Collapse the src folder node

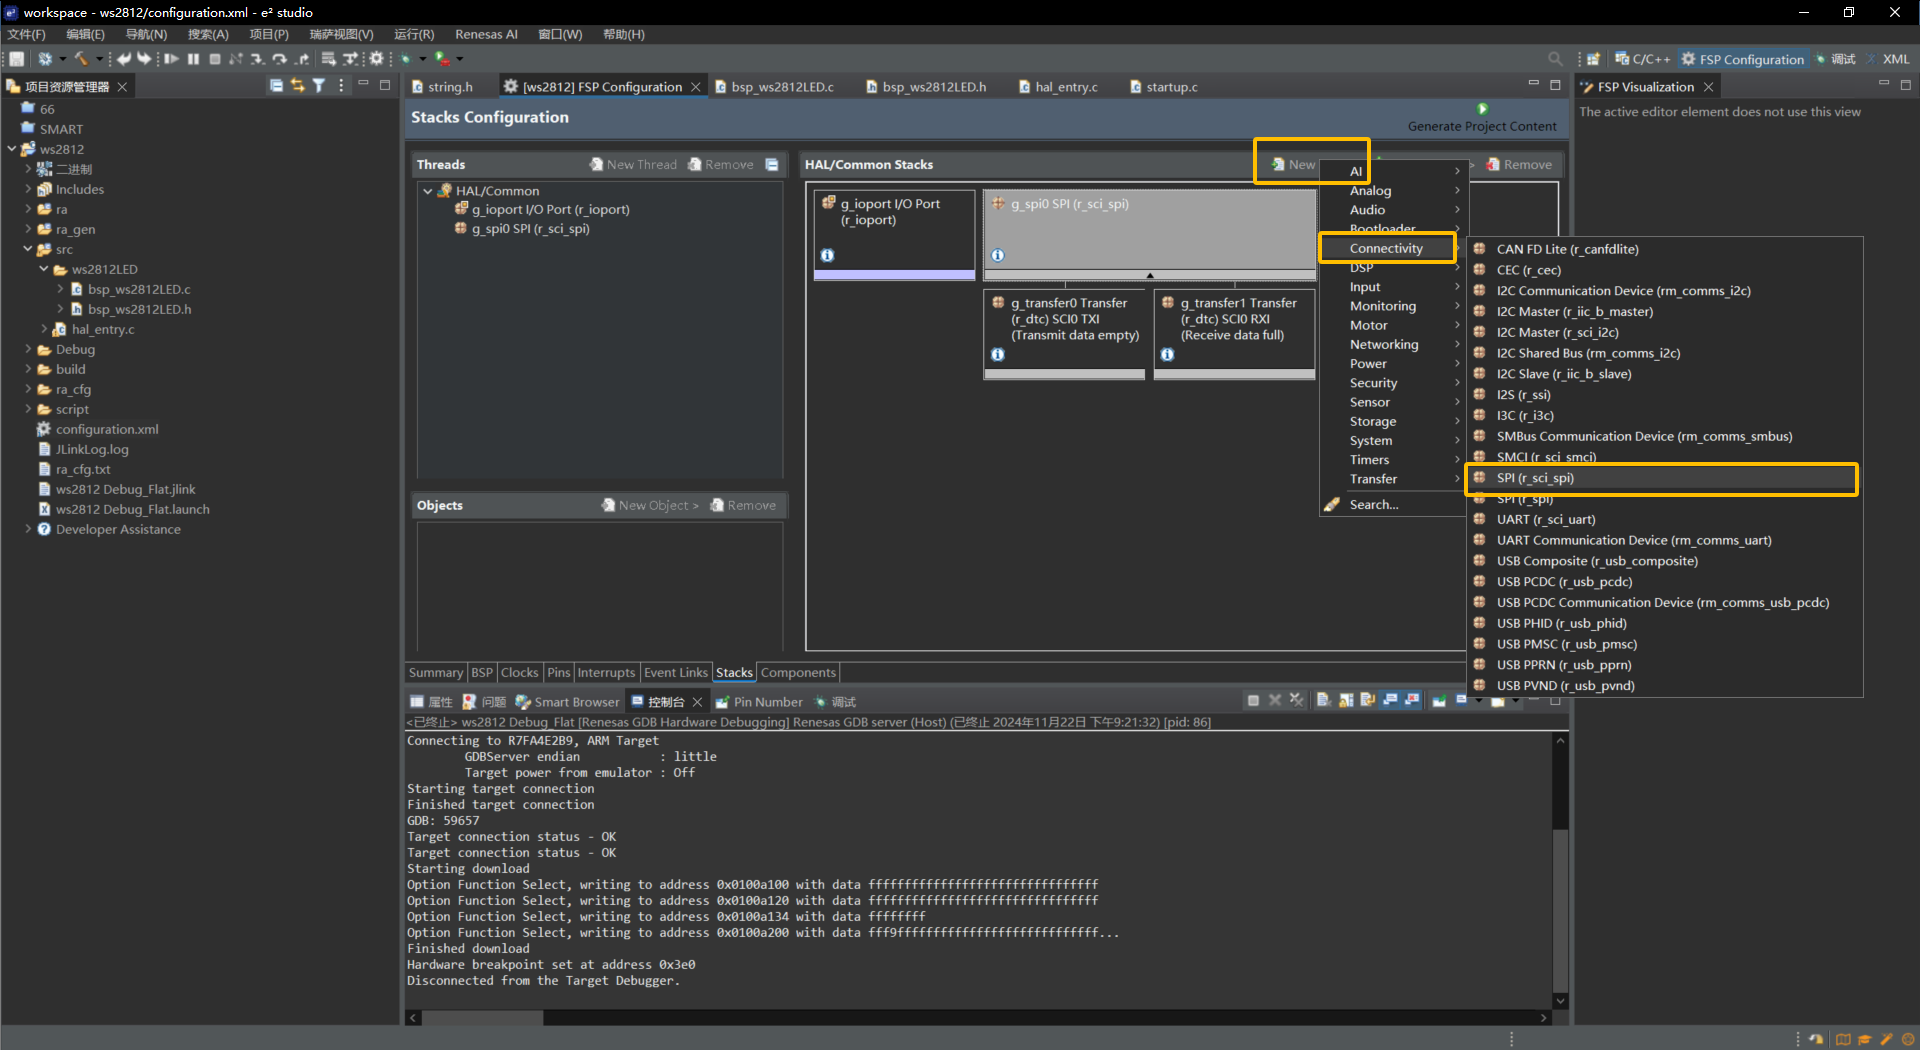click(28, 249)
